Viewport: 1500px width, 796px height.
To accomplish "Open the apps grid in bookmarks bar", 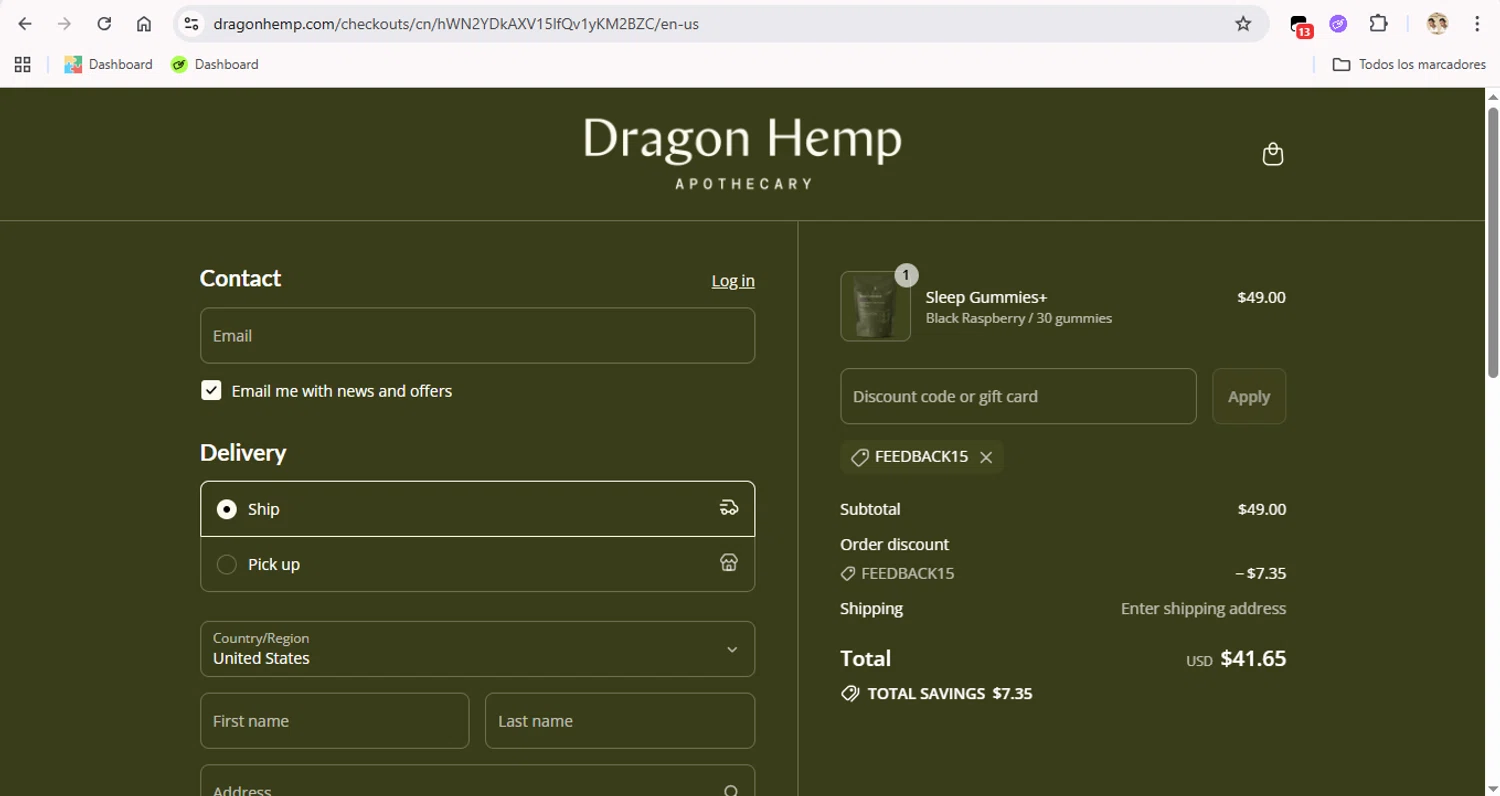I will tap(23, 64).
